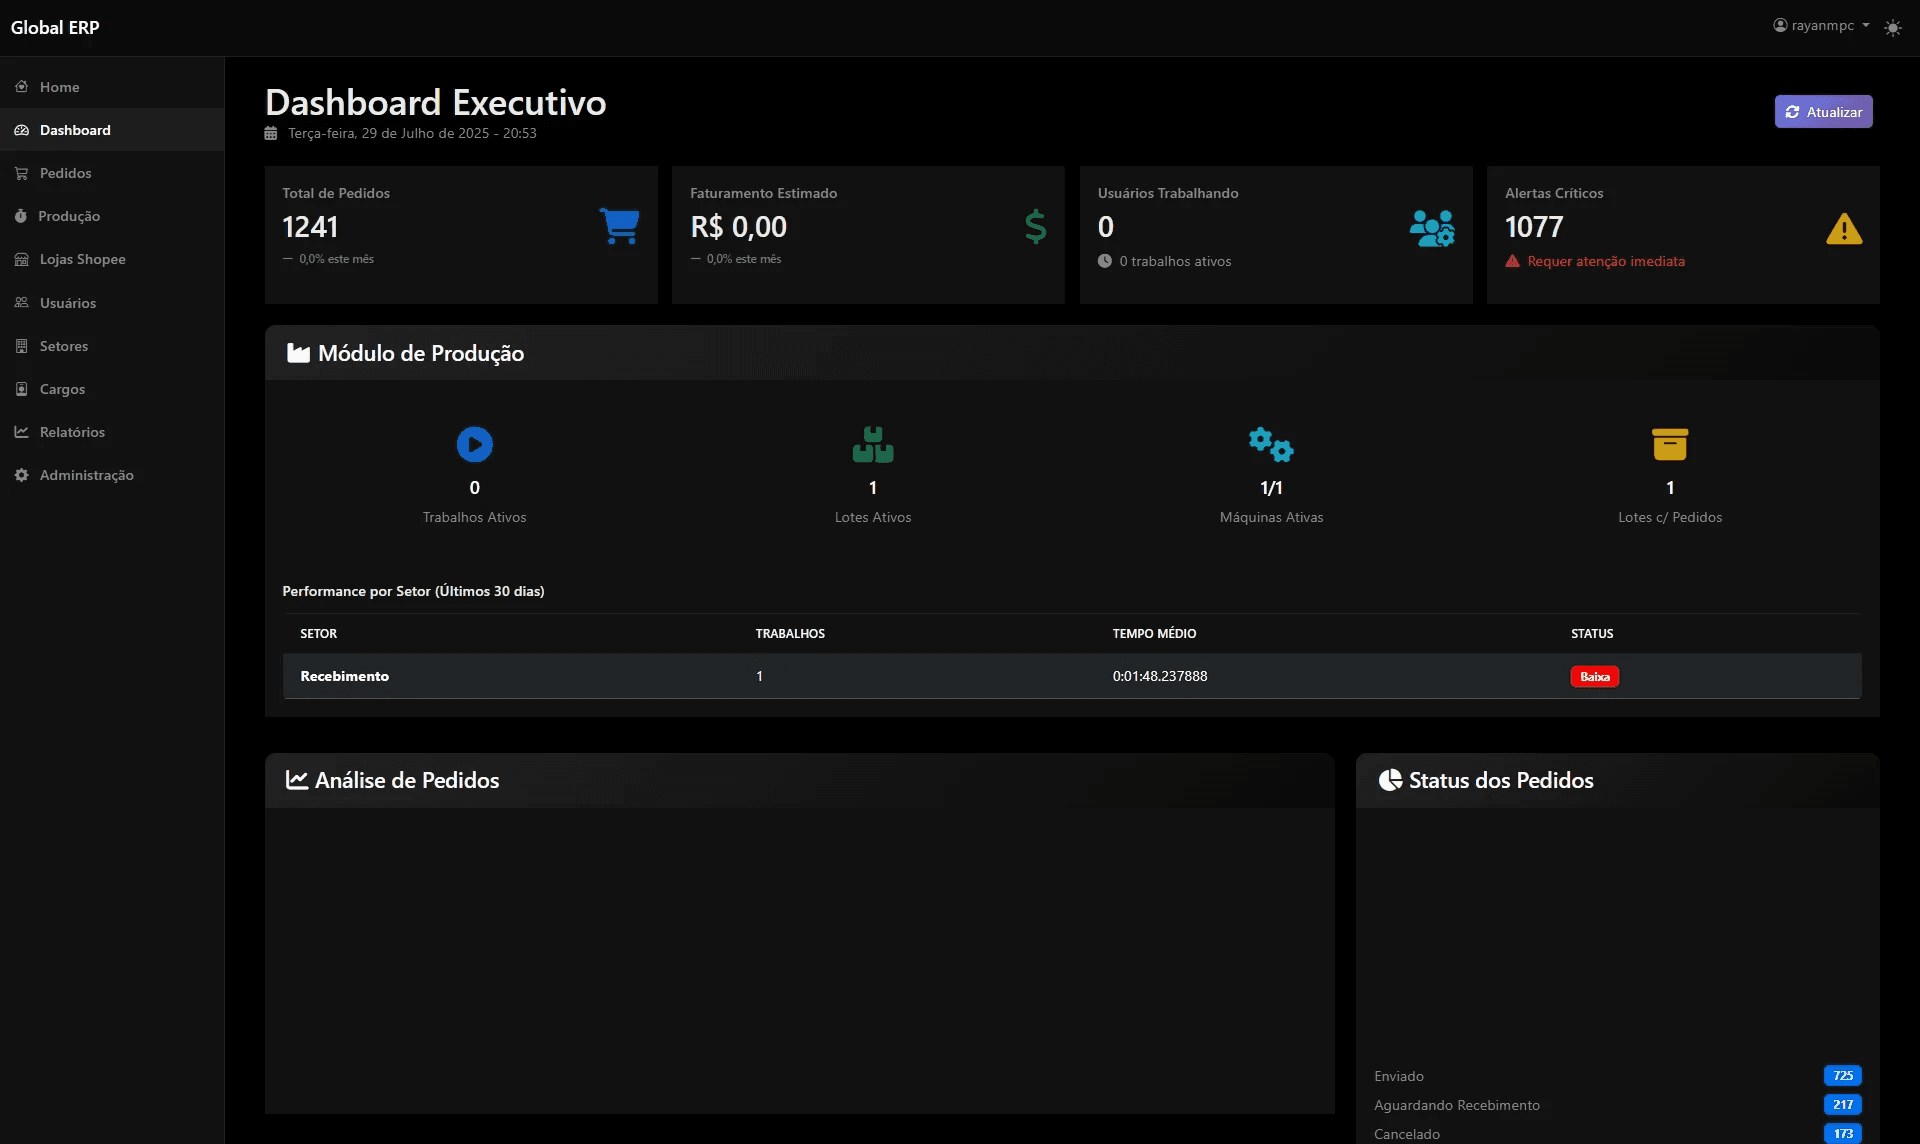Click the Enviado count badge 725

click(x=1842, y=1076)
